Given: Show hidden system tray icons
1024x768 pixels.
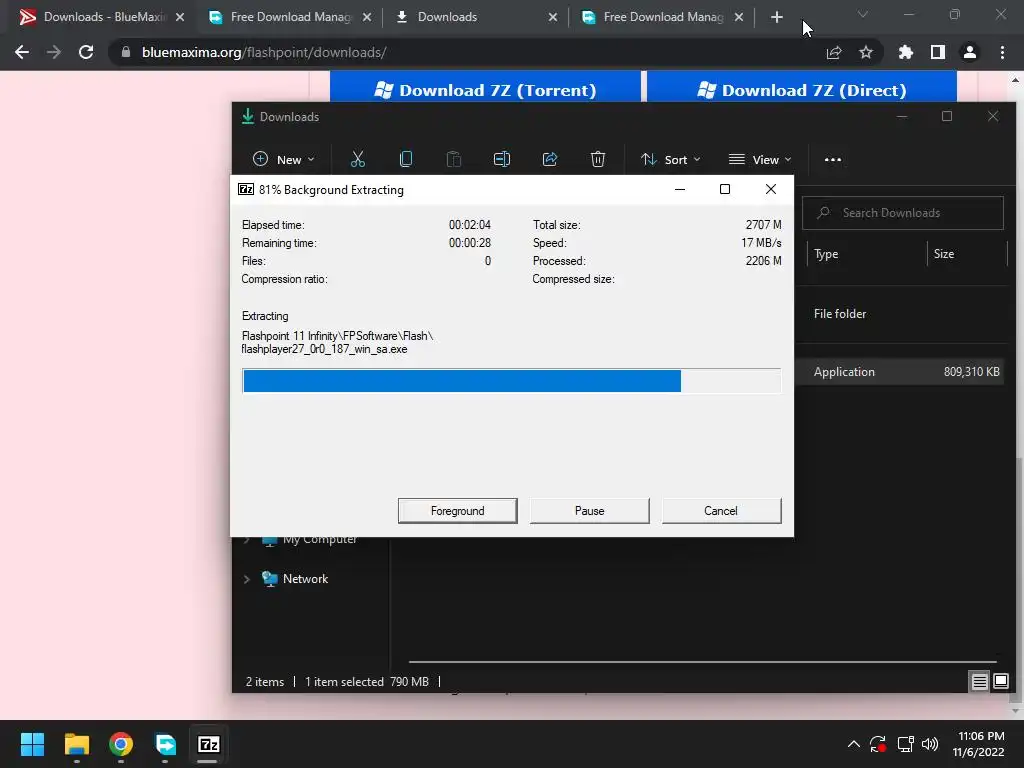Looking at the screenshot, I should [x=854, y=744].
